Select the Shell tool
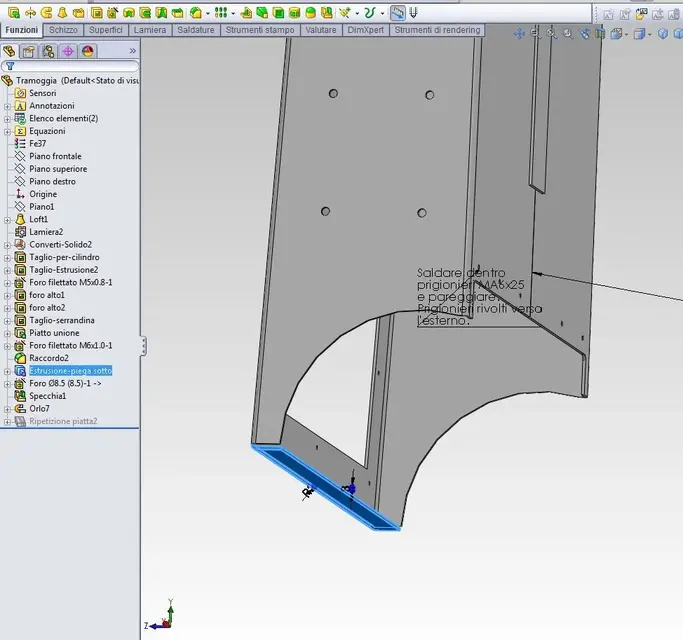Image resolution: width=683 pixels, height=640 pixels. tap(278, 13)
